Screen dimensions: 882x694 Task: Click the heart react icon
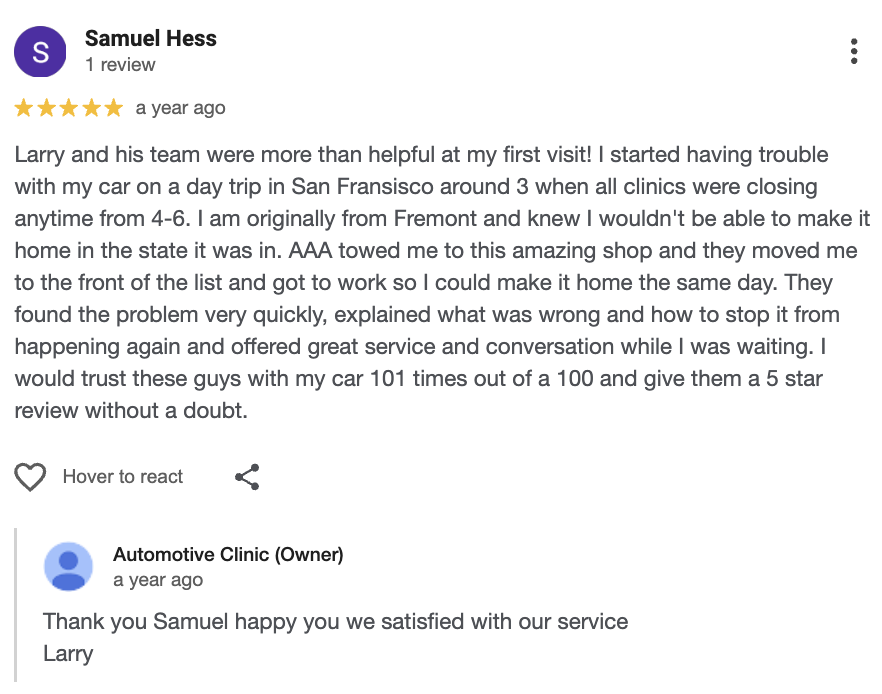(x=30, y=477)
